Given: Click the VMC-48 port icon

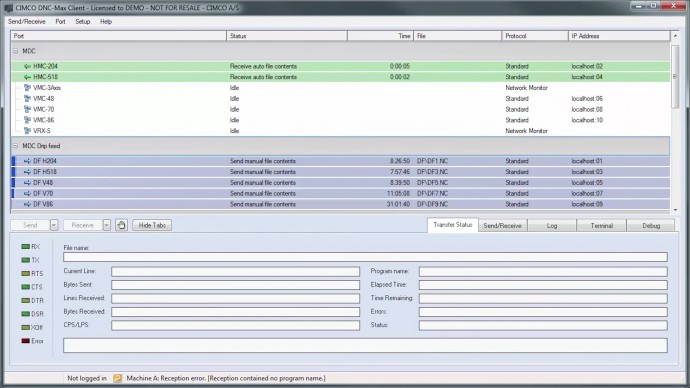Looking at the screenshot, I should pos(27,99).
